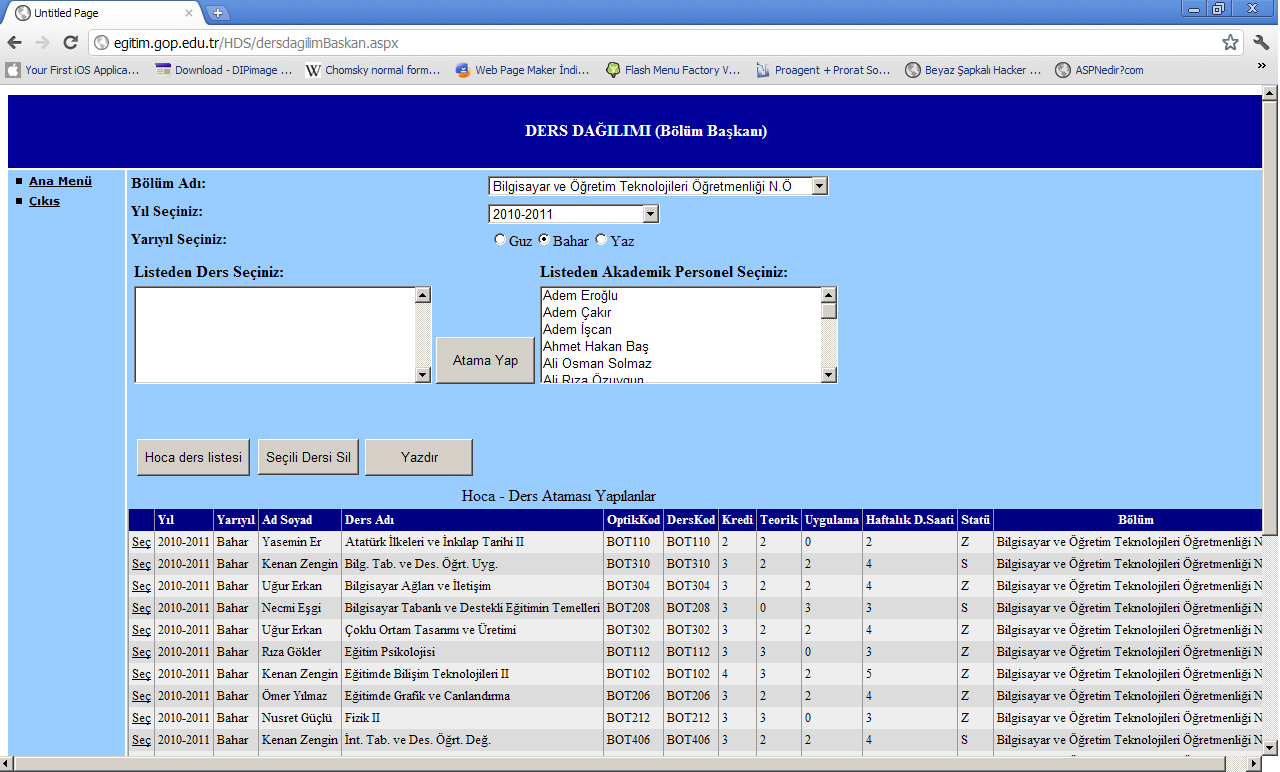Screen dimensions: 1280x772
Task: Open the Bölüm Adı department dropdown
Action: coord(658,186)
